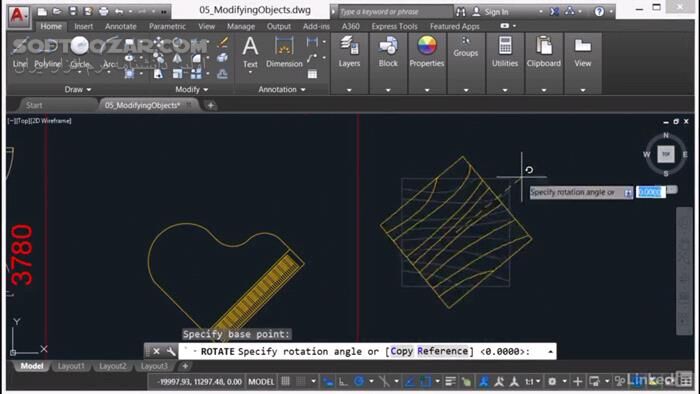Viewport: 700px width, 394px height.
Task: Open the Utilities calculator panel
Action: 505,52
